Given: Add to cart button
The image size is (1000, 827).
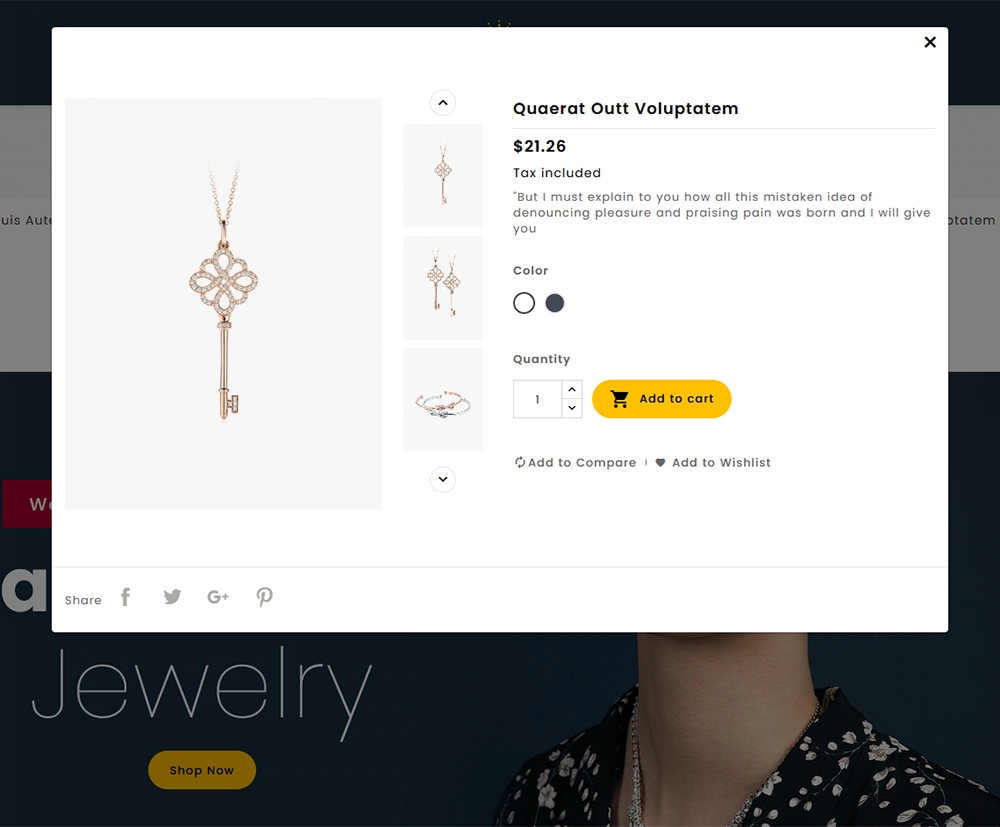Looking at the screenshot, I should click(661, 399).
